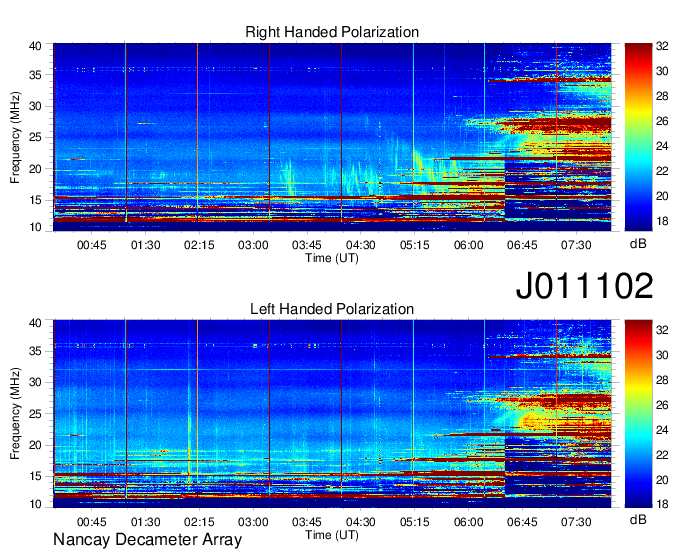Image resolution: width=680 pixels, height=552 pixels.
Task: Click the 10 MHz tick on bottom plot
Action: (35, 504)
